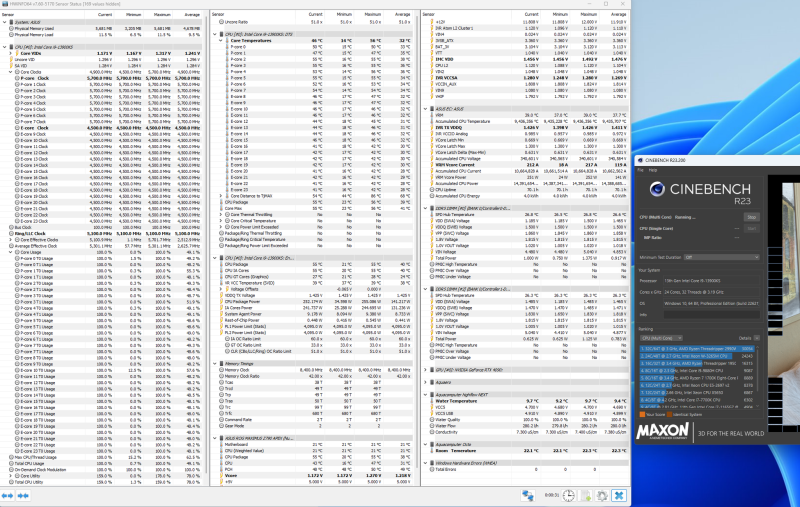Click the 0:00:31 elapsed timer text

552,495
